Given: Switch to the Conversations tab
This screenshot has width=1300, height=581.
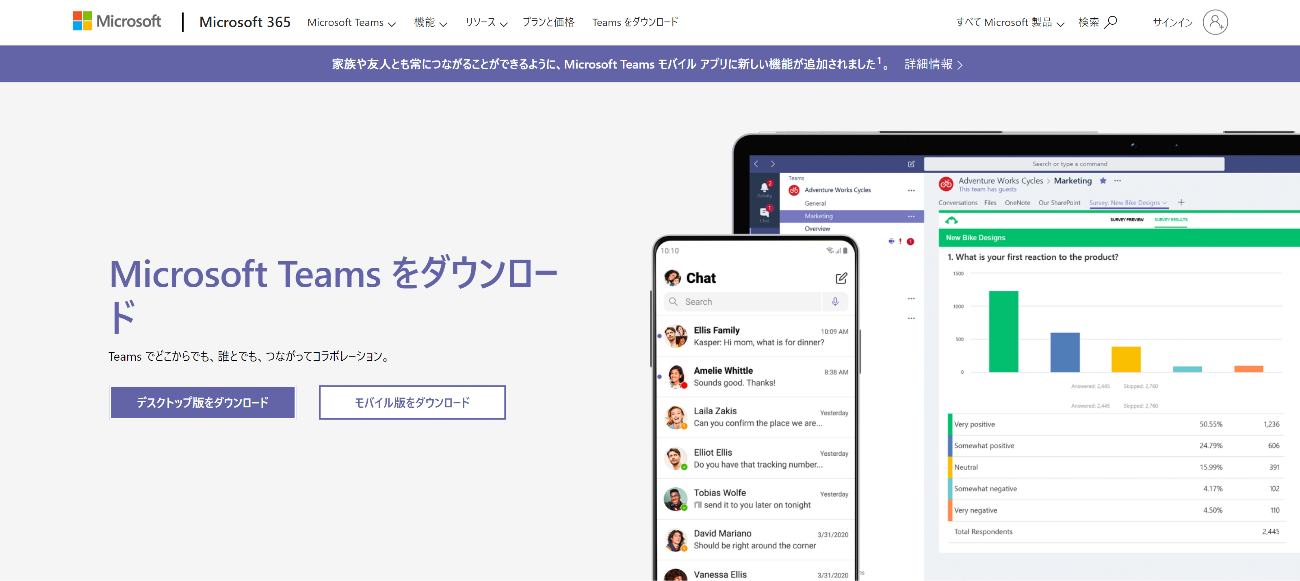Looking at the screenshot, I should (958, 202).
